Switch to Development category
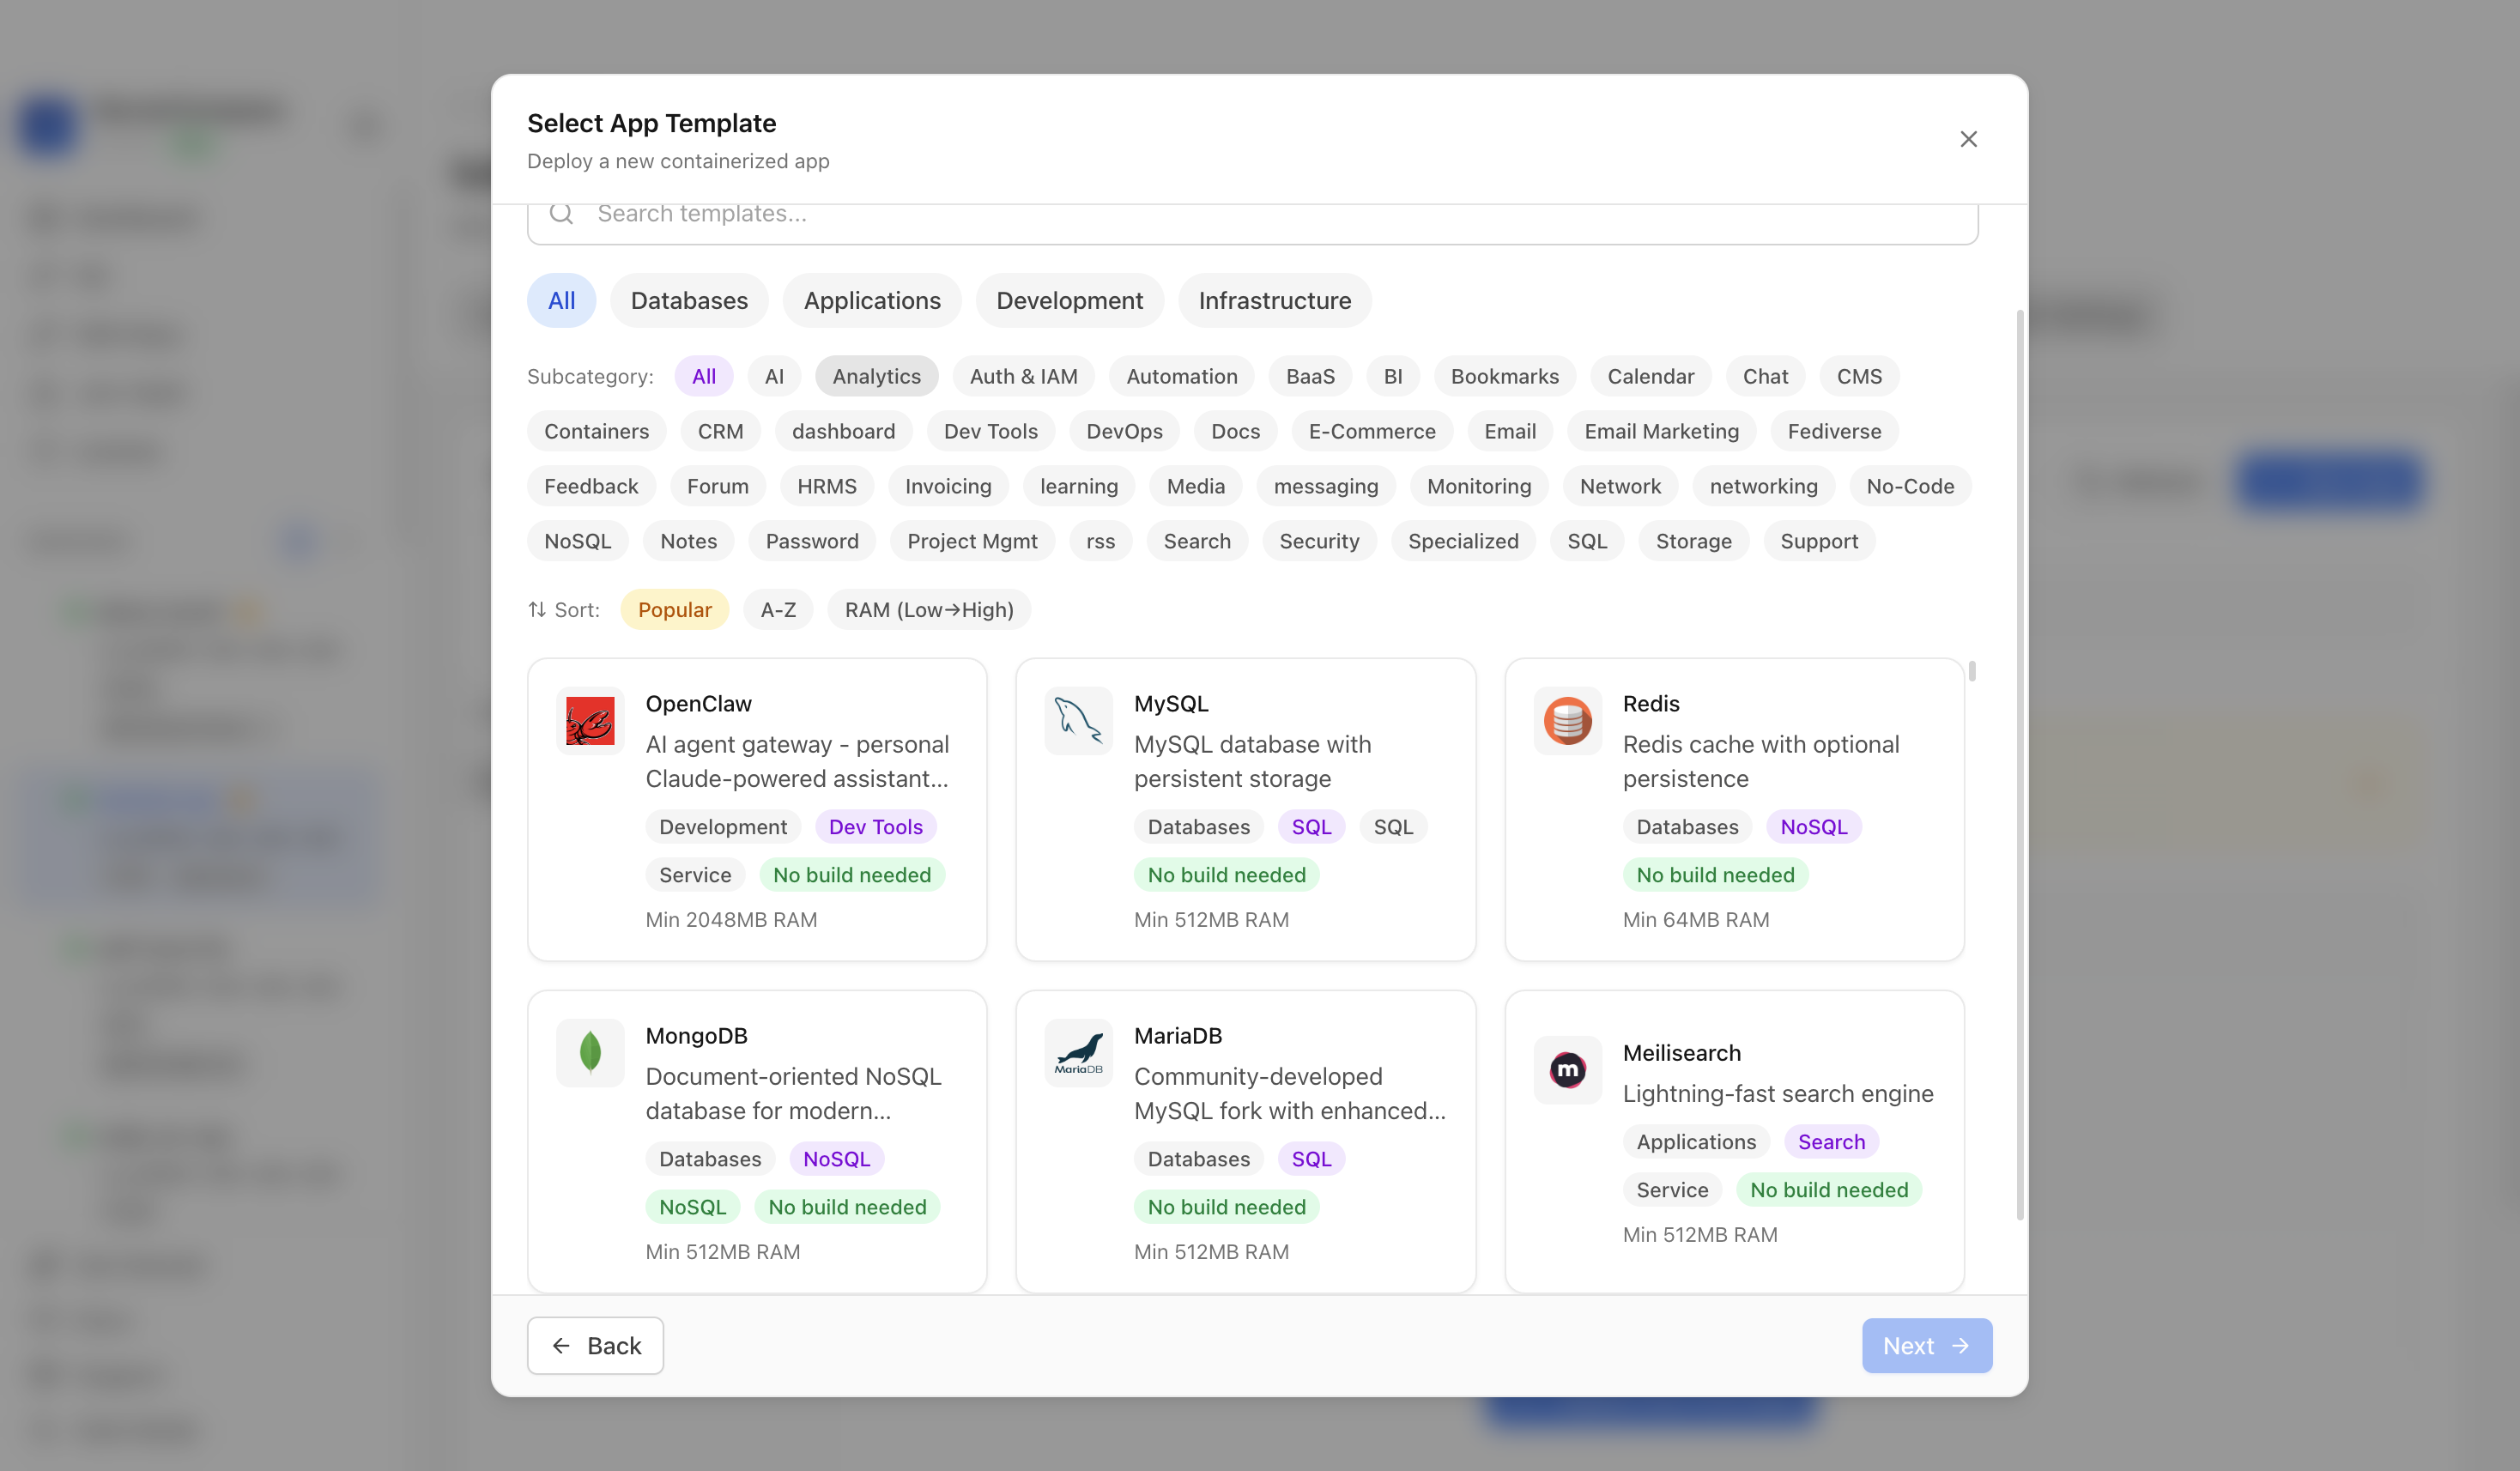2520x1471 pixels. point(1069,300)
